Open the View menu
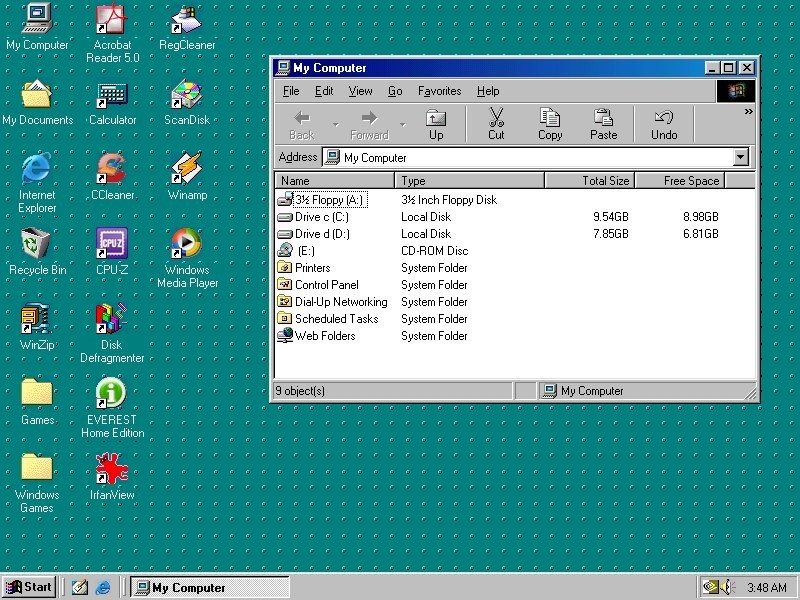This screenshot has width=800, height=600. (360, 91)
